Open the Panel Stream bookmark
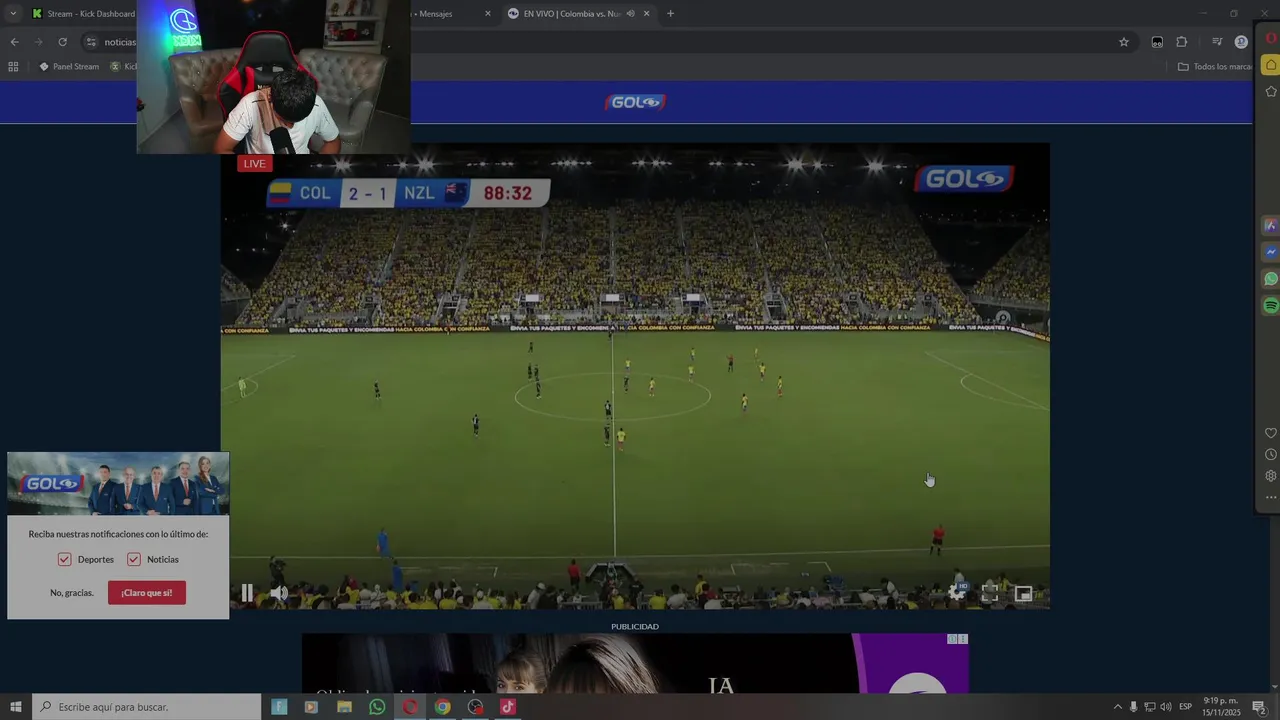This screenshot has height=720, width=1280. (x=69, y=67)
